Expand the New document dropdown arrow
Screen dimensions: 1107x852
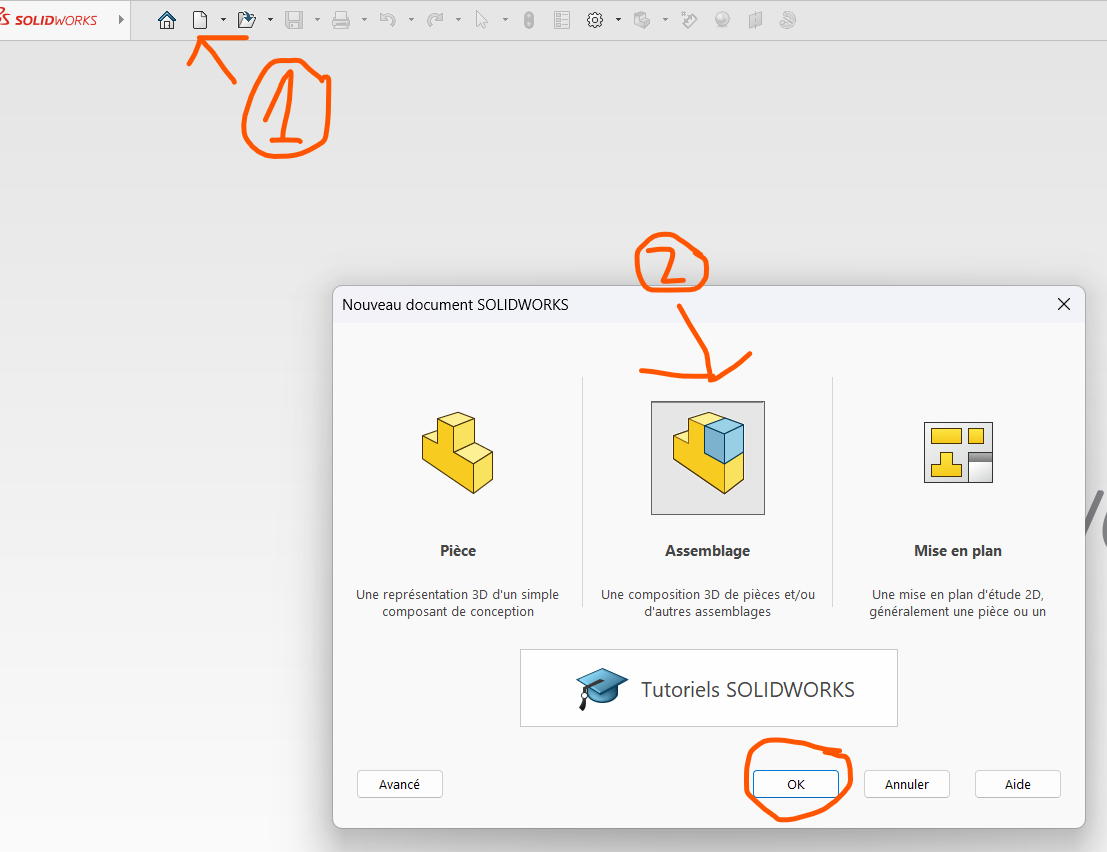point(223,20)
